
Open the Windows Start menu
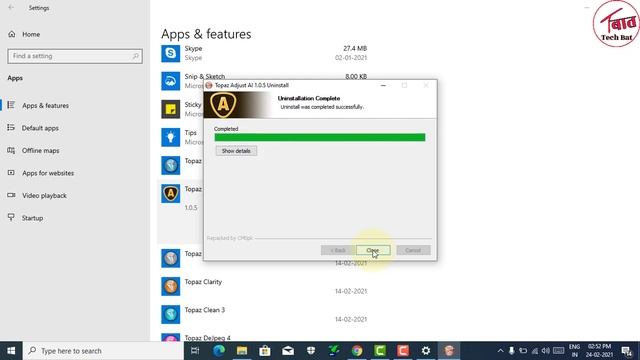11,351
